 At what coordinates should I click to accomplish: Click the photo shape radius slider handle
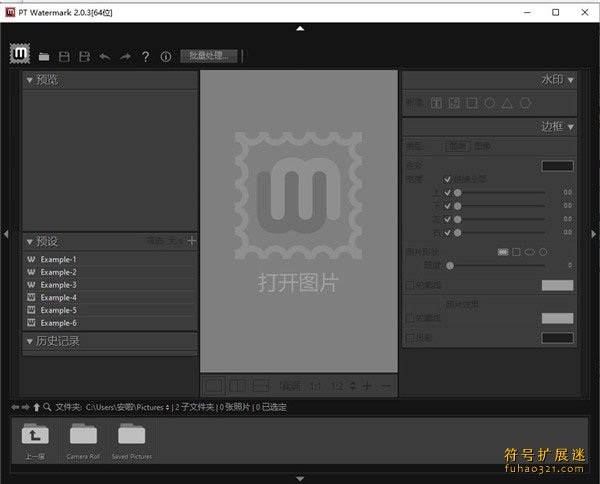point(450,265)
